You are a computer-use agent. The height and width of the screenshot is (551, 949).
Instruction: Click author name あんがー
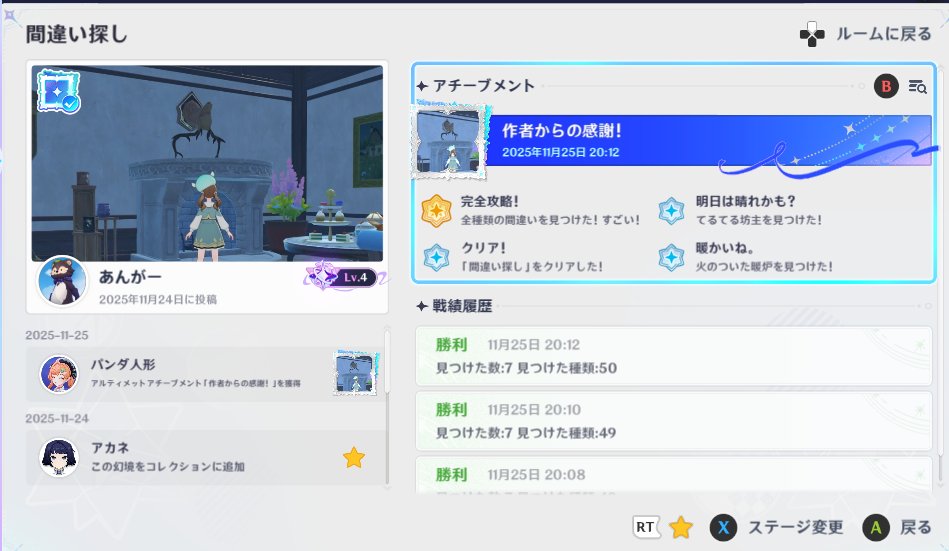pos(130,277)
